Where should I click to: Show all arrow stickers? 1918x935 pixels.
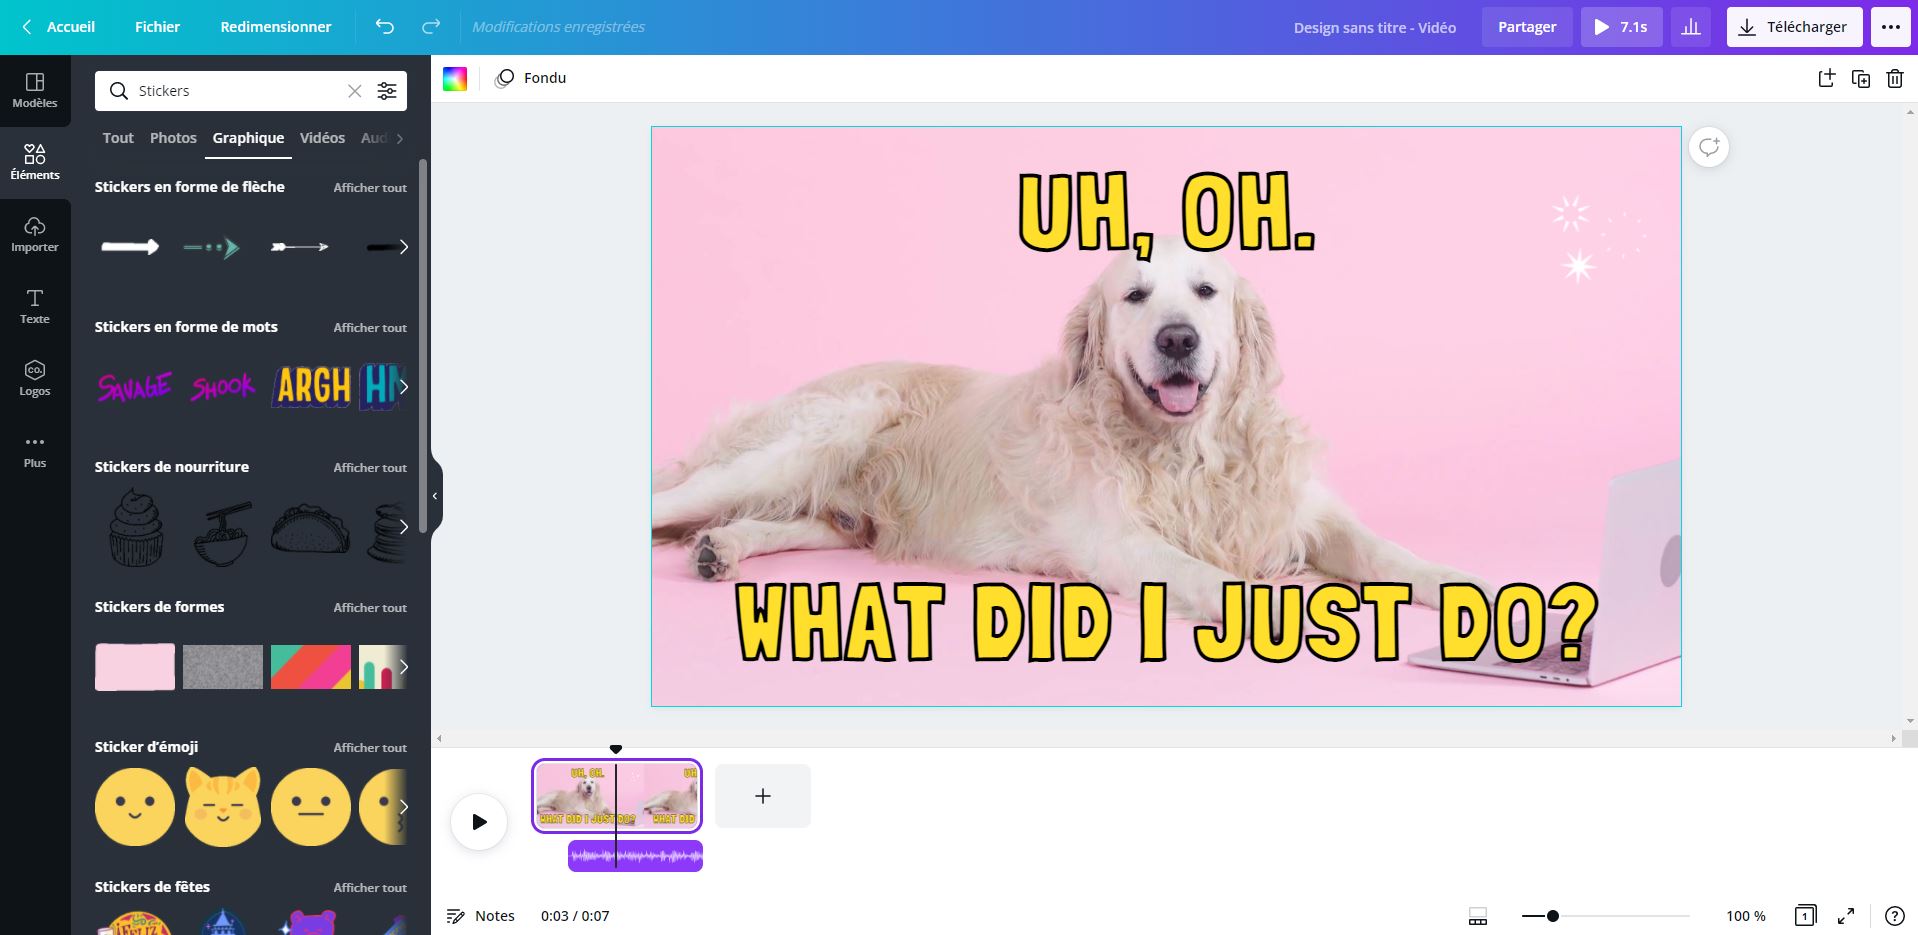pyautogui.click(x=370, y=188)
